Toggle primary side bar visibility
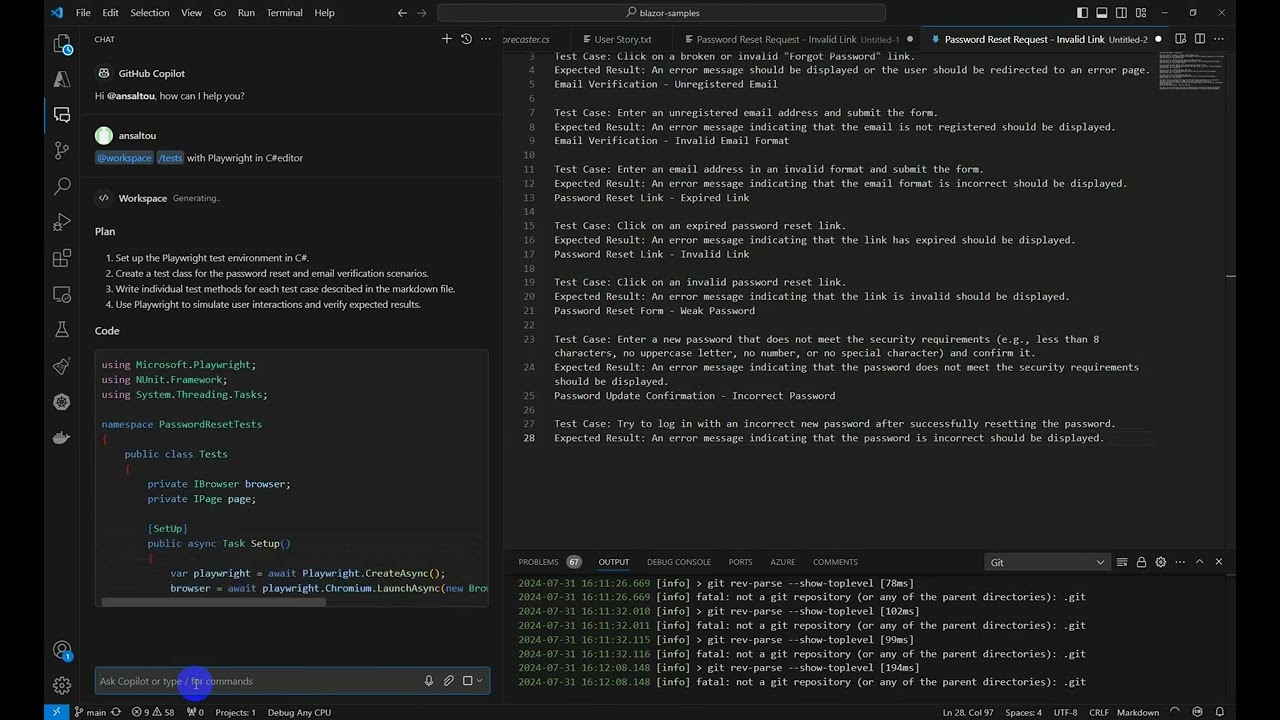The height and width of the screenshot is (720, 1280). click(x=1083, y=13)
